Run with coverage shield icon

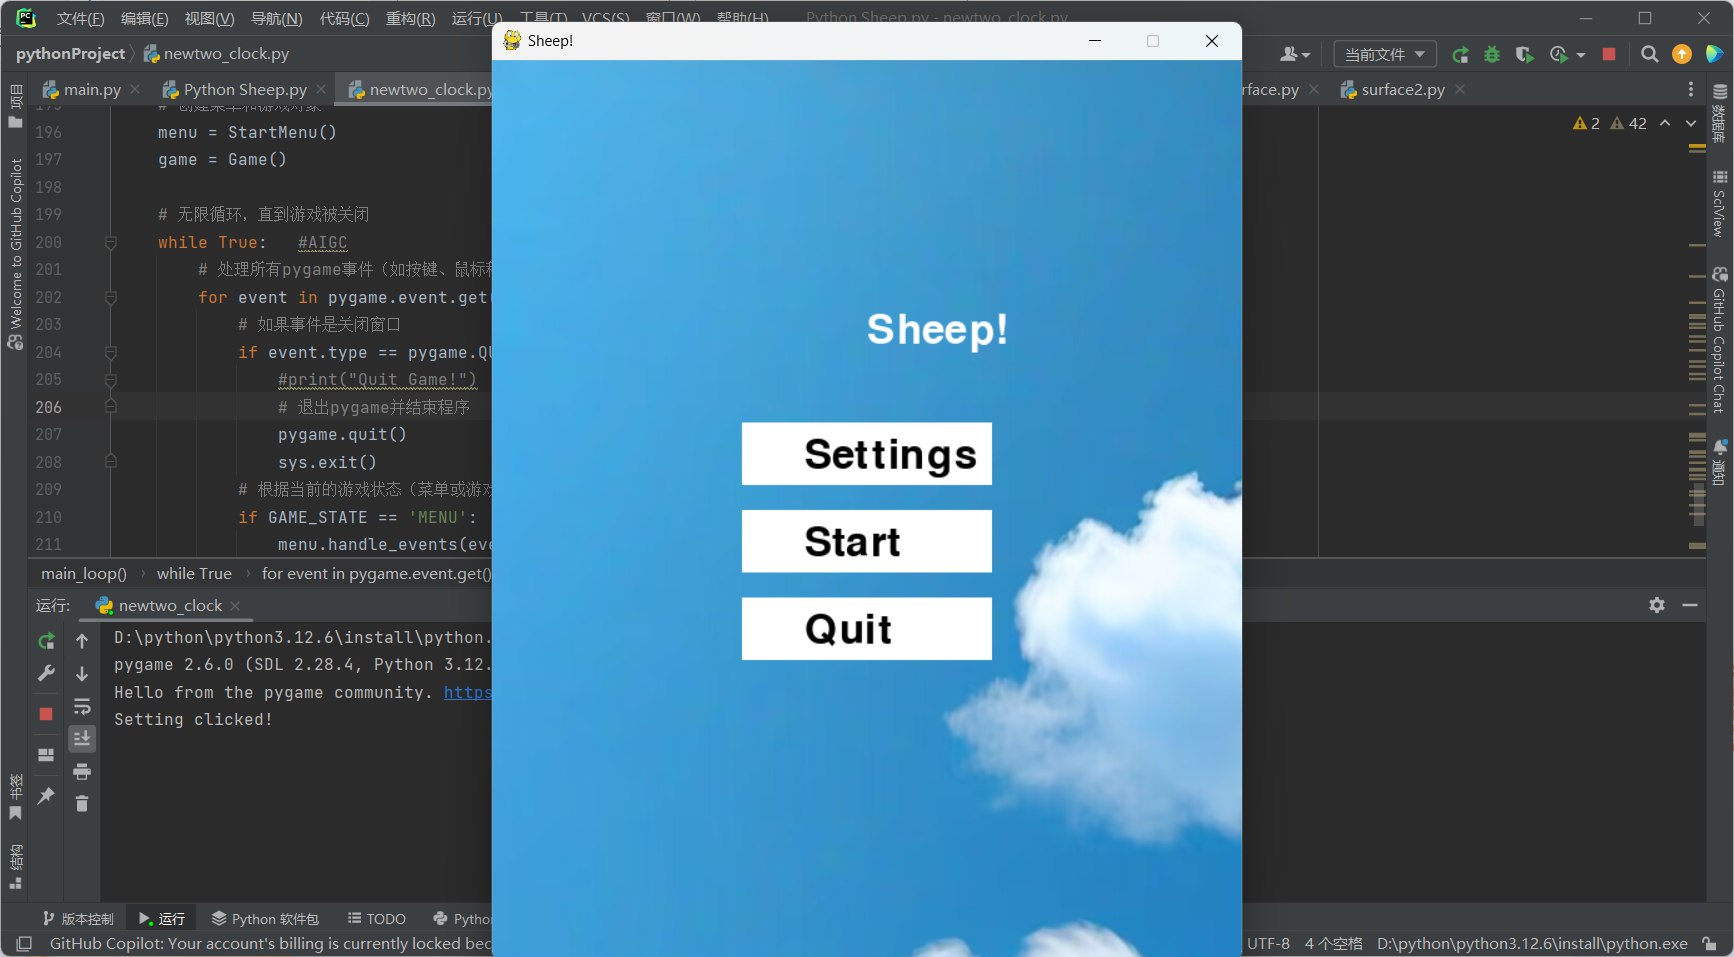[x=1524, y=54]
